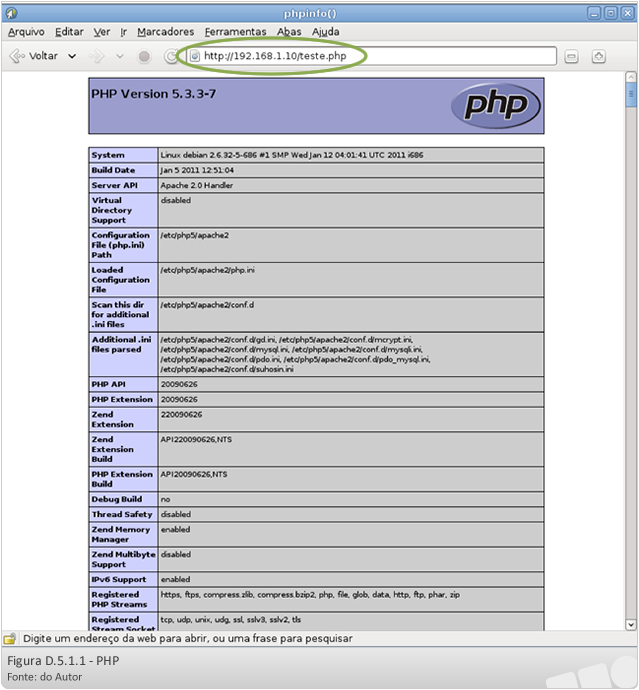Click the zoom out toolbar icon
The image size is (639, 690).
(x=571, y=56)
